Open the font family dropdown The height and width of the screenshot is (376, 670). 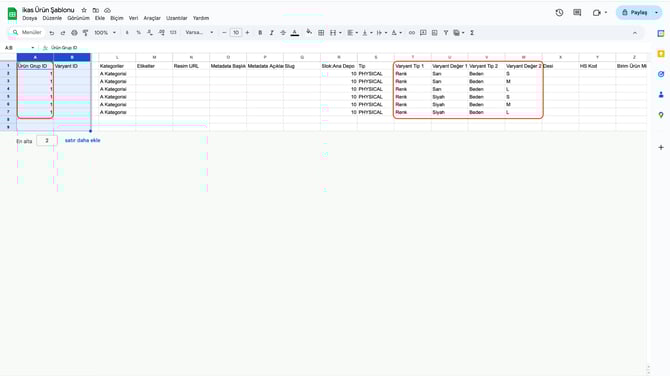(199, 33)
